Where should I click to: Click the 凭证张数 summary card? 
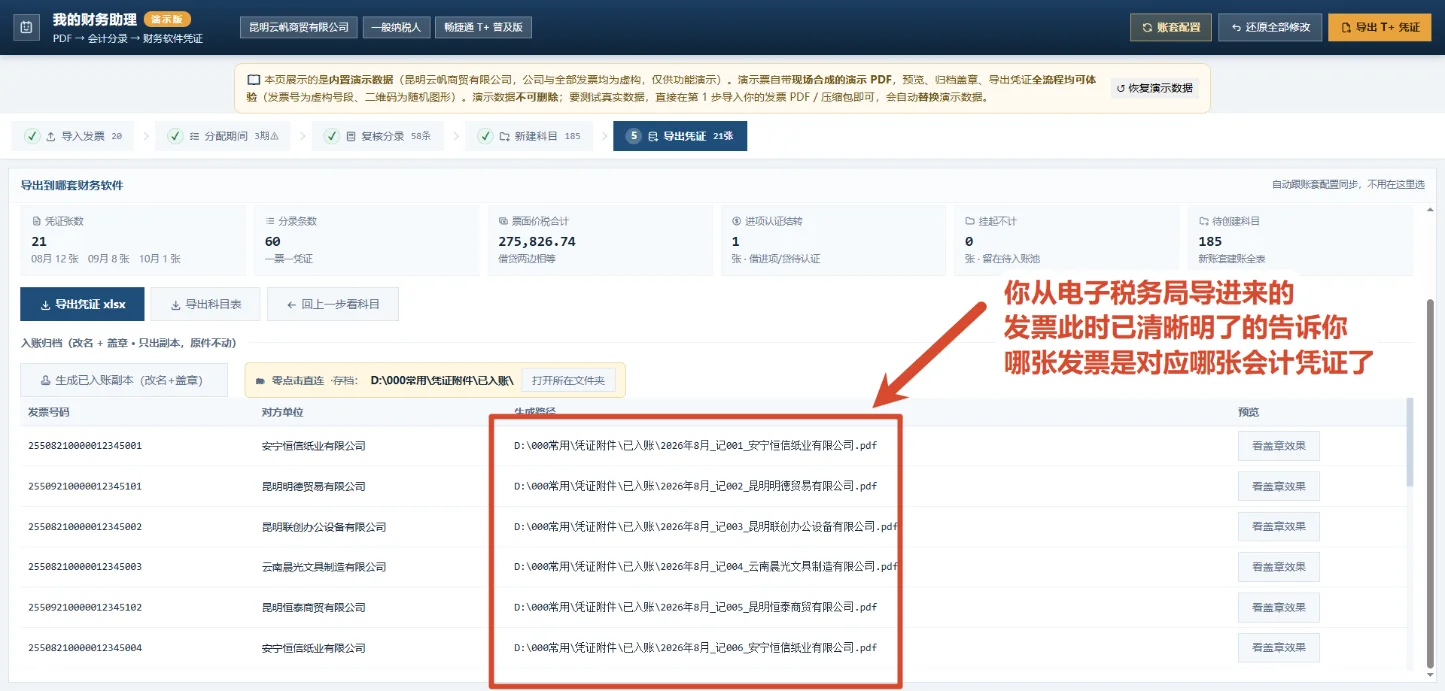[133, 240]
